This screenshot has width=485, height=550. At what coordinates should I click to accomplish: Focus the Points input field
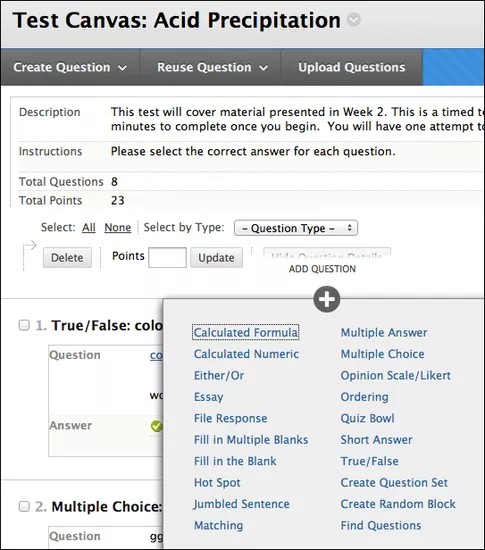coord(167,257)
